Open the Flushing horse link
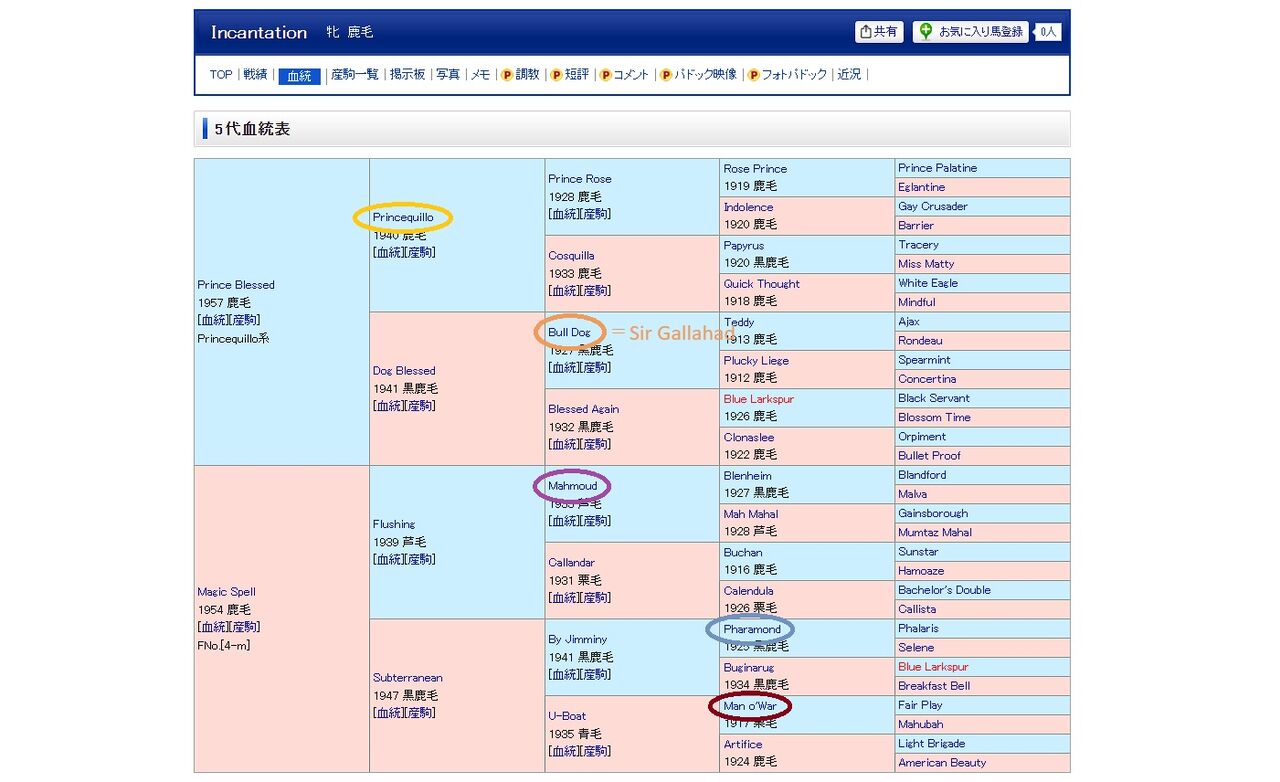This screenshot has height=782, width=1280. coord(394,524)
